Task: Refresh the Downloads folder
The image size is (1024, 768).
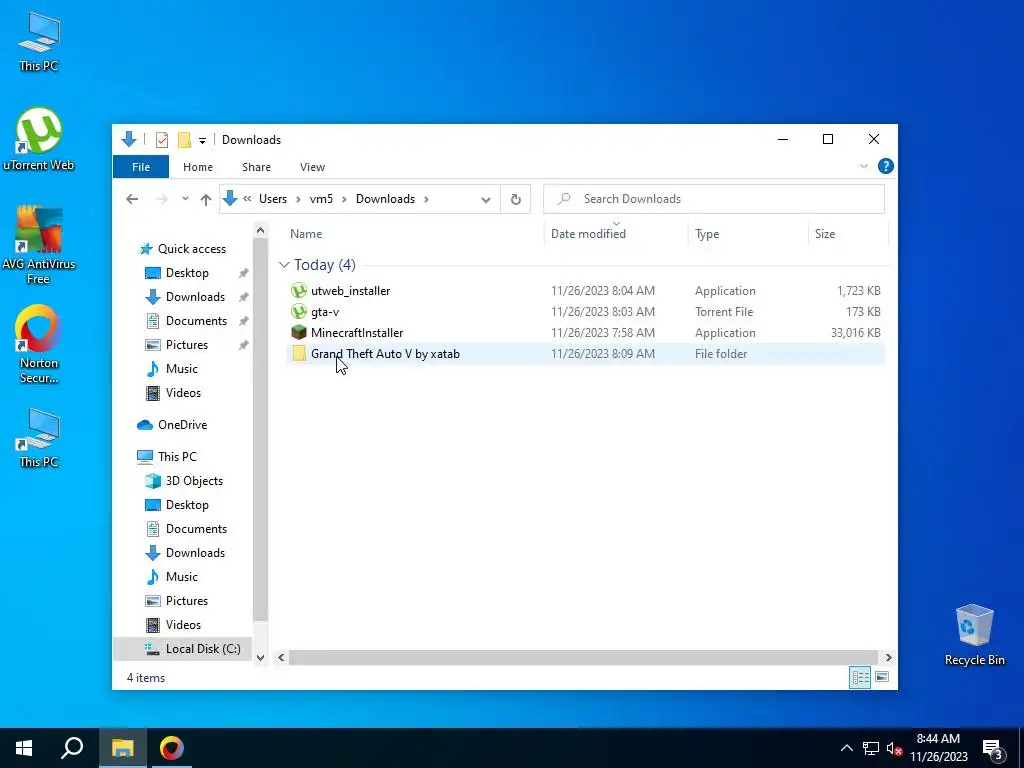Action: [x=515, y=199]
